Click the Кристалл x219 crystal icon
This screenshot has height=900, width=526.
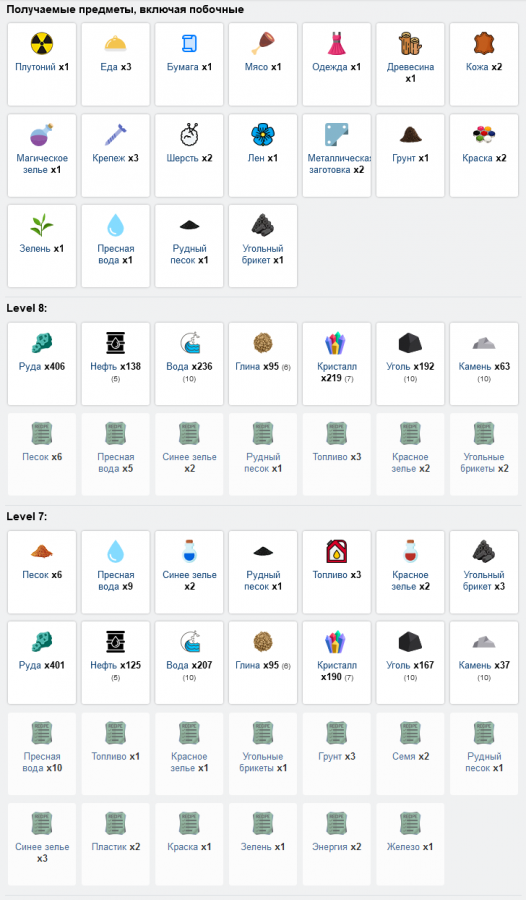pos(337,343)
